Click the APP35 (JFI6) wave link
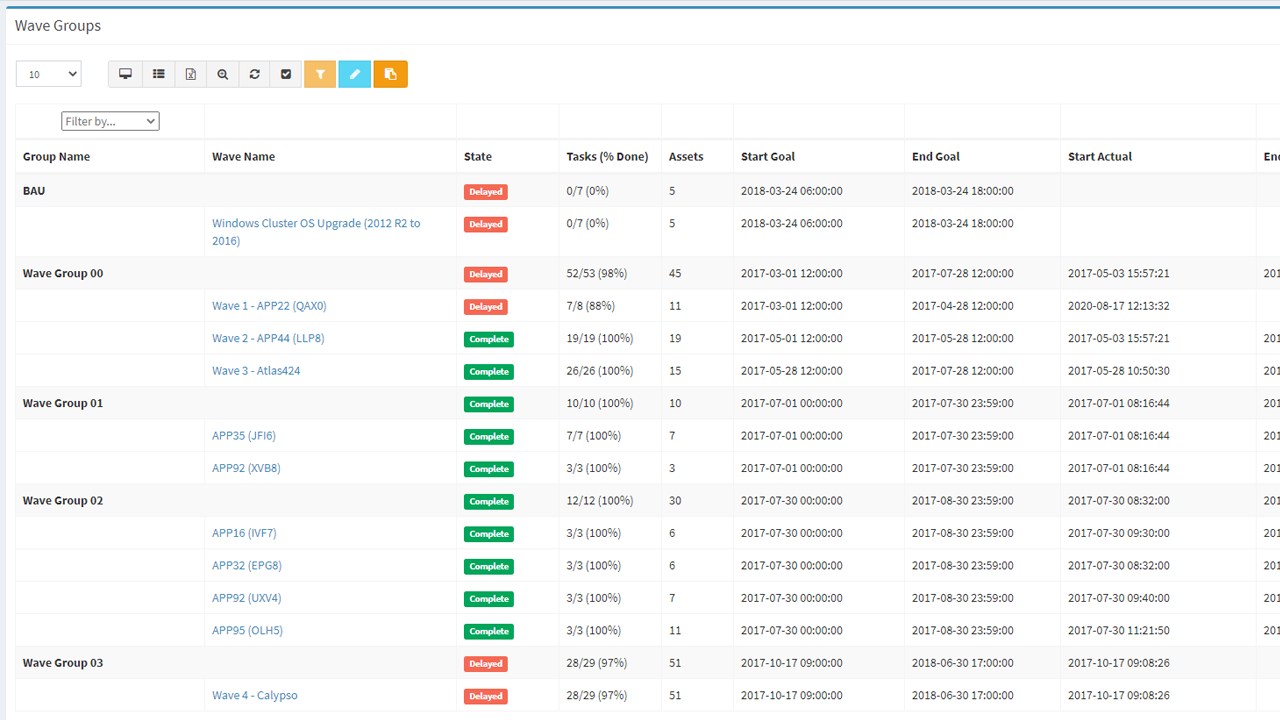This screenshot has width=1280, height=720. click(x=244, y=436)
